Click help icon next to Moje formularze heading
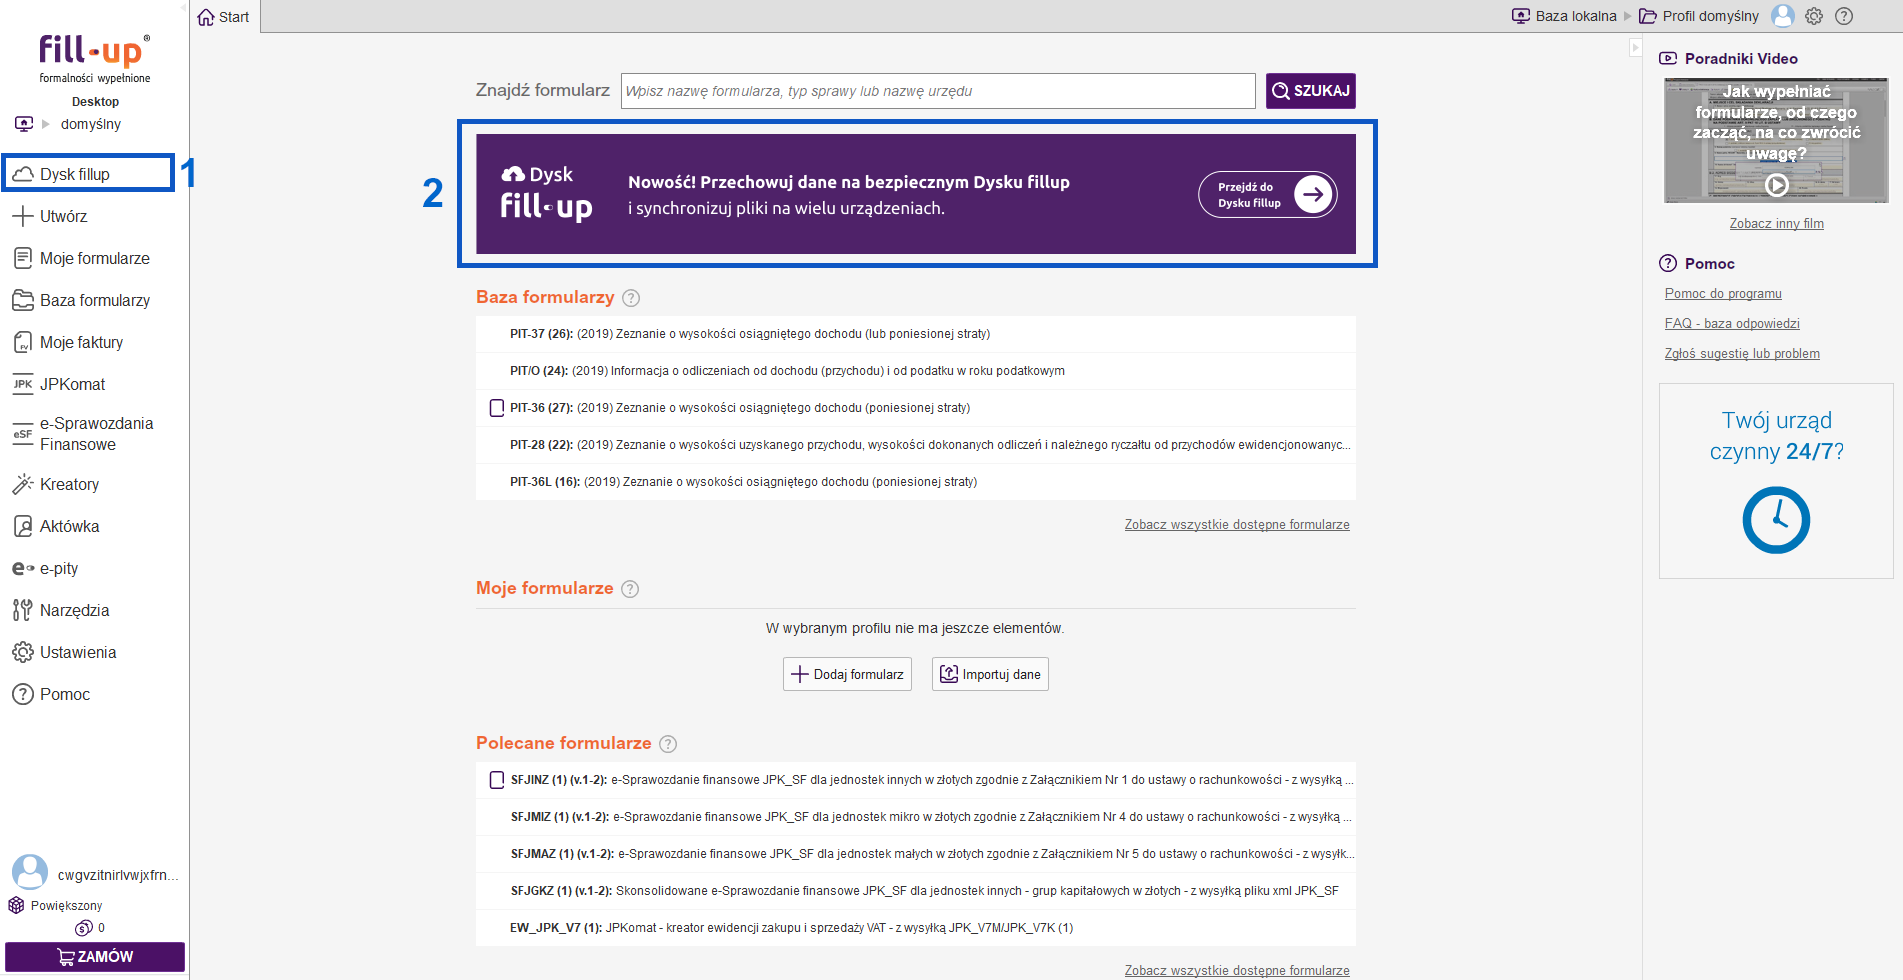Screen dimensions: 1903x980 click(630, 589)
